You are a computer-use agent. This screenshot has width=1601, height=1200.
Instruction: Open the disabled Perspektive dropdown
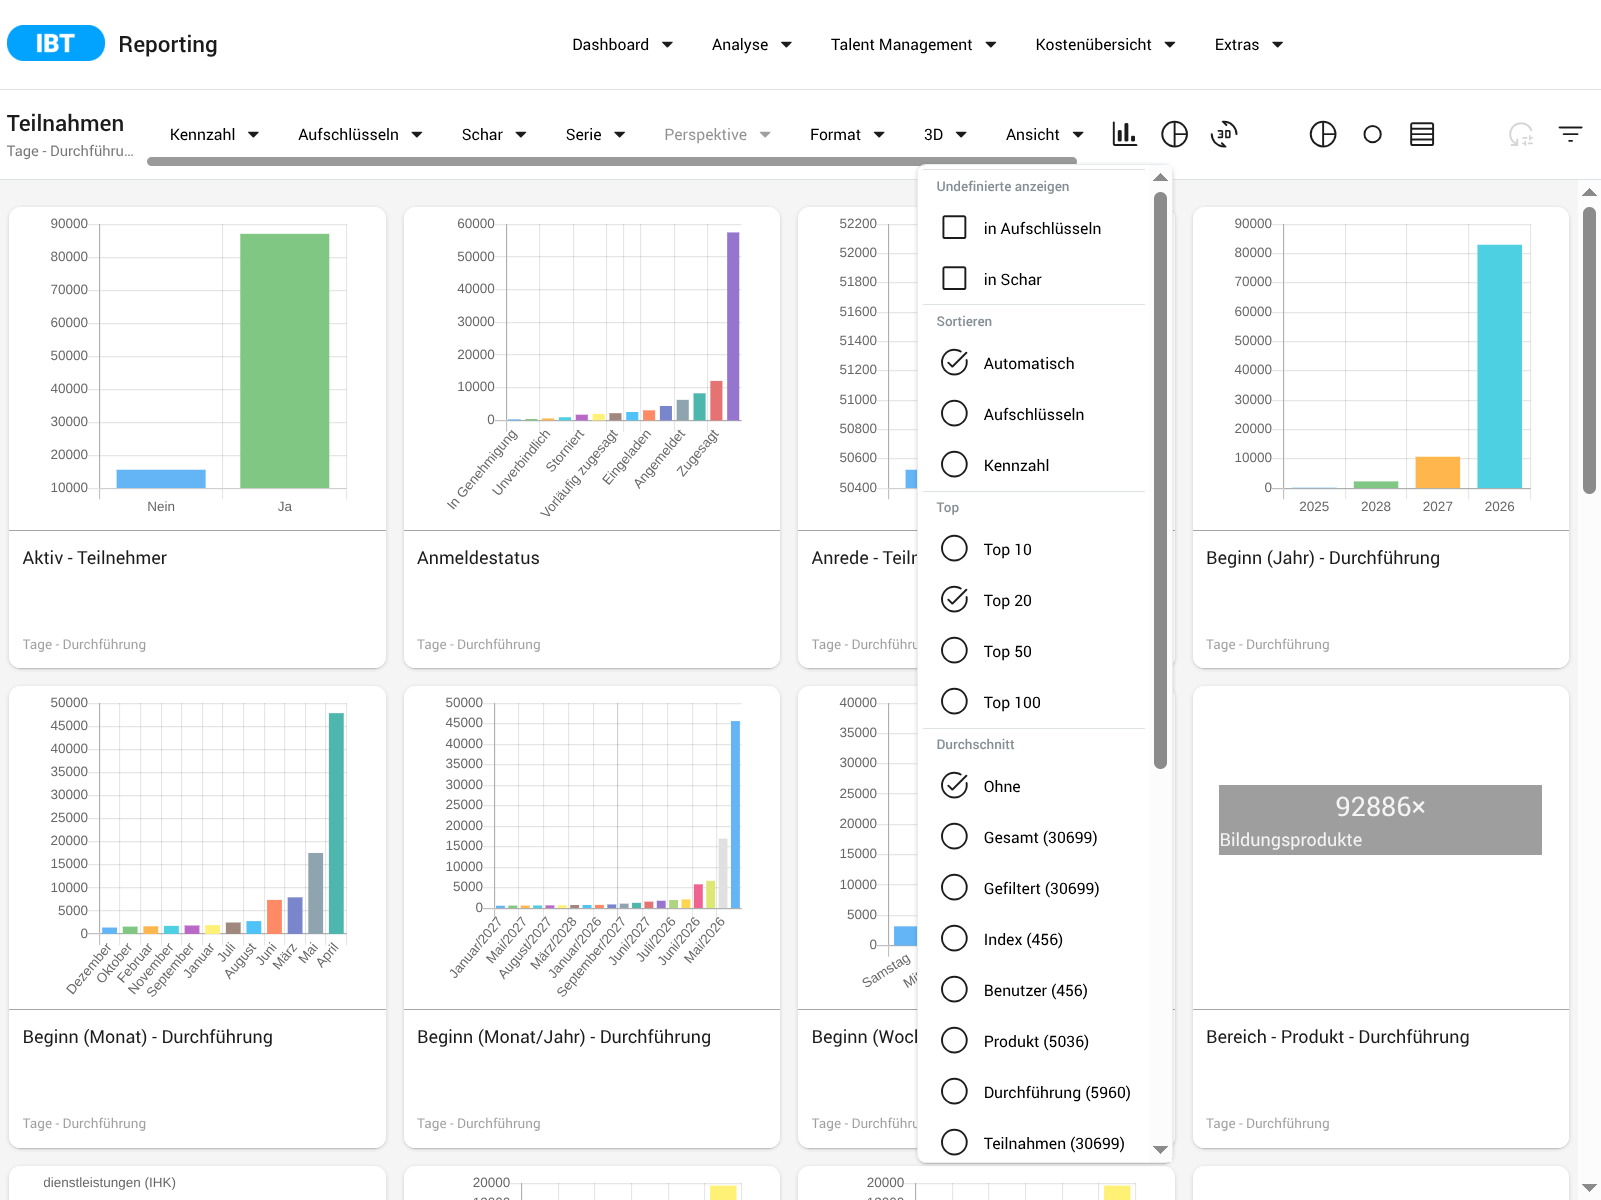717,135
